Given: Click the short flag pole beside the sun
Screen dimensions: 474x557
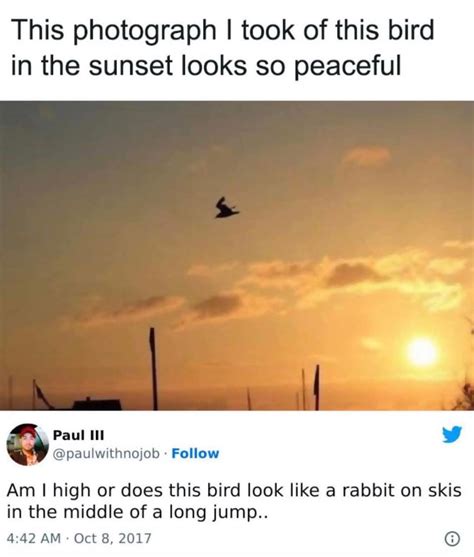Looking at the screenshot, I should click(317, 387).
